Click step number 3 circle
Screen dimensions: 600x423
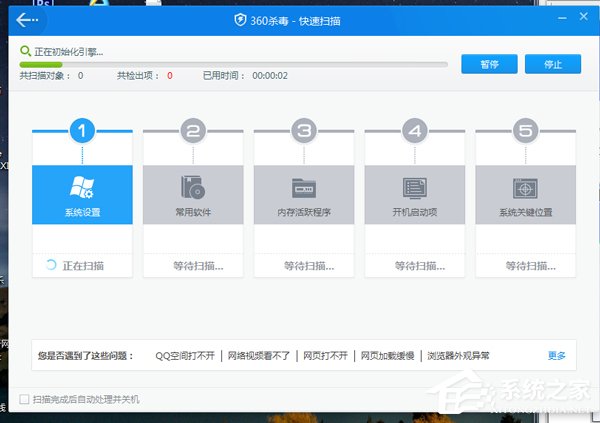pos(304,131)
